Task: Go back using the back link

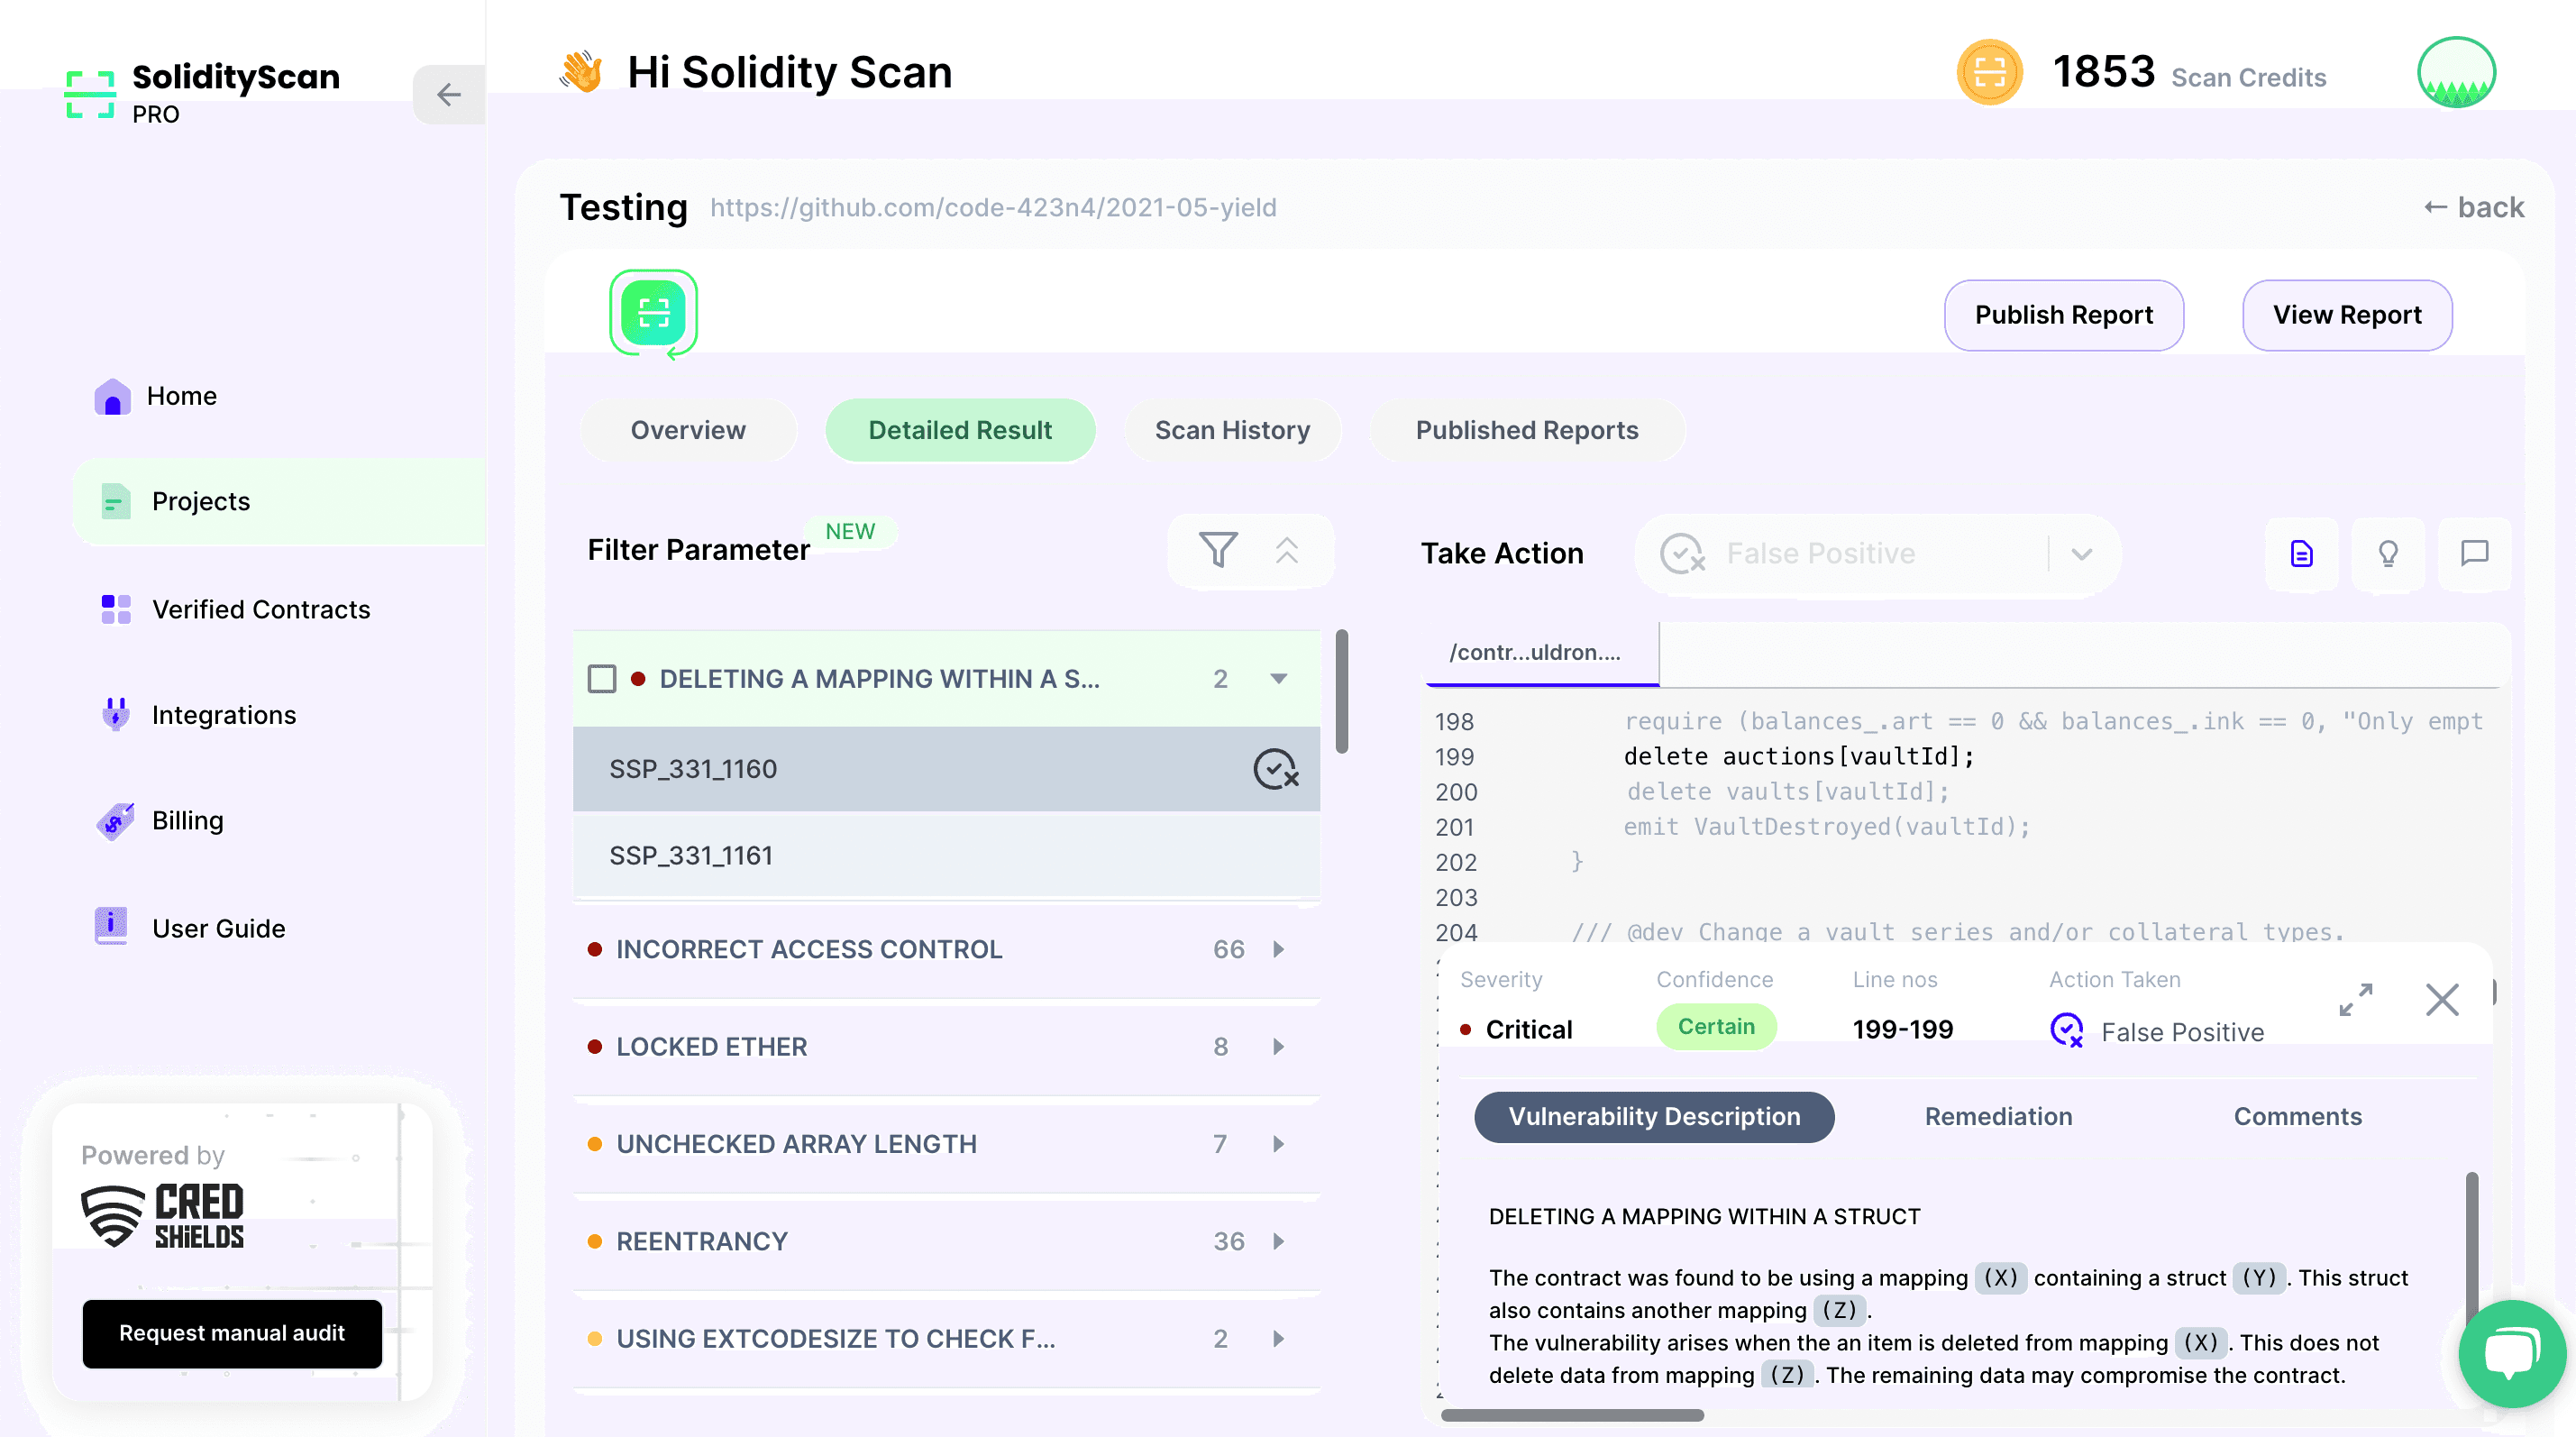Action: pyautogui.click(x=2473, y=207)
